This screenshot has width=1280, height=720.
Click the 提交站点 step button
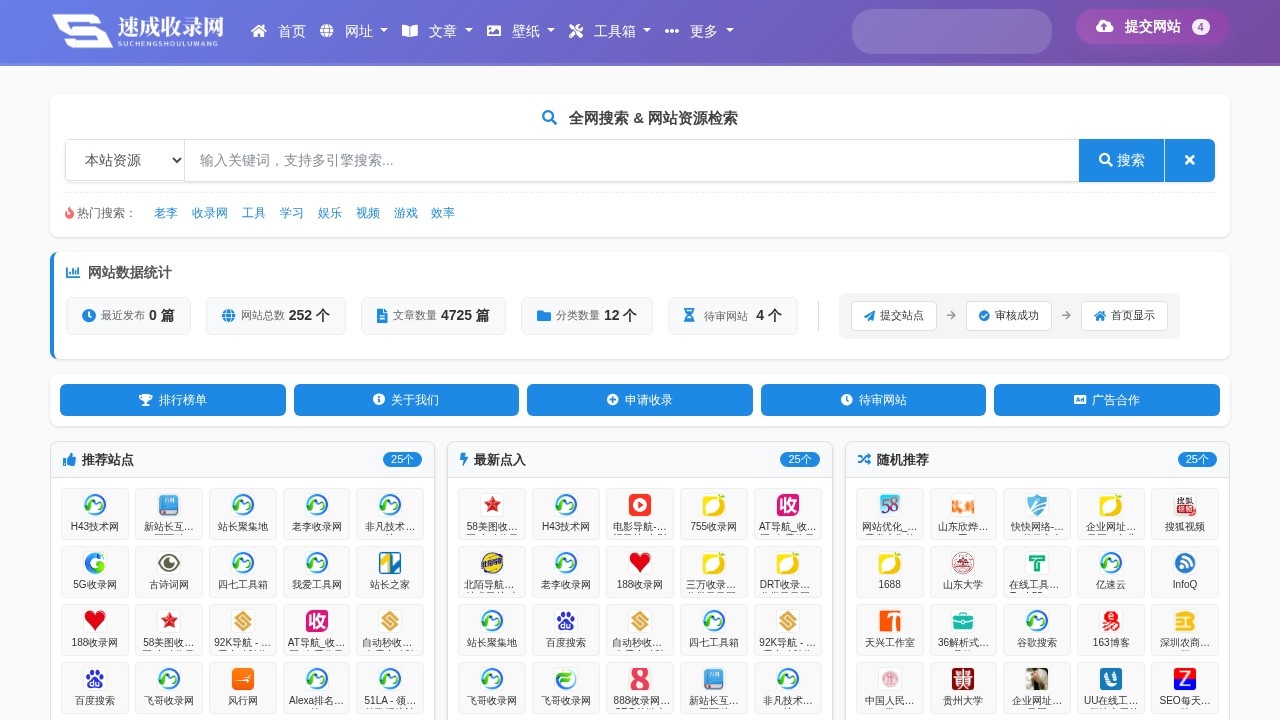(894, 316)
